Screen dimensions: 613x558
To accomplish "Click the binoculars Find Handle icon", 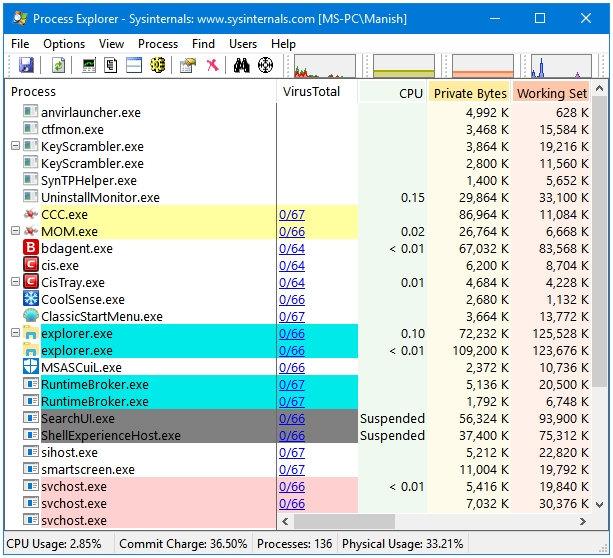I will [242, 65].
